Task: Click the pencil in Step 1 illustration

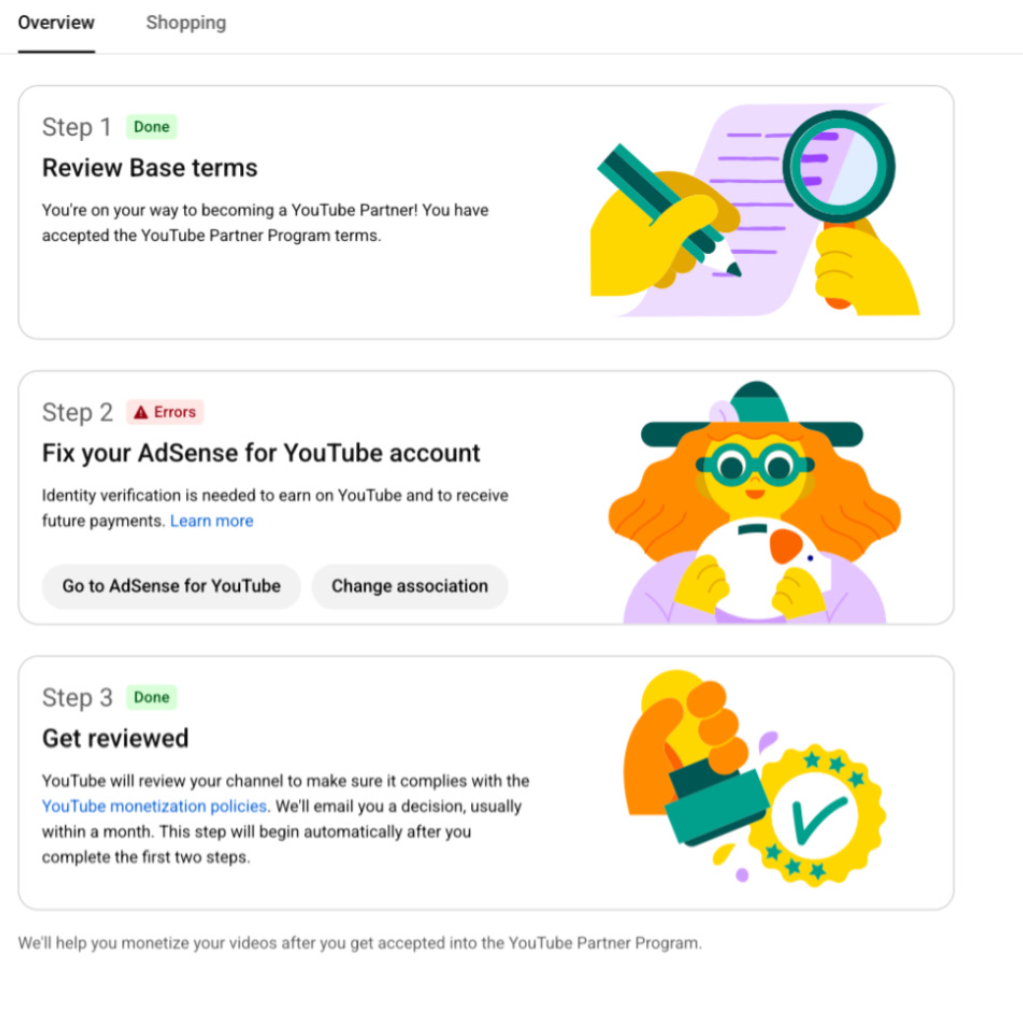Action: pyautogui.click(x=669, y=210)
